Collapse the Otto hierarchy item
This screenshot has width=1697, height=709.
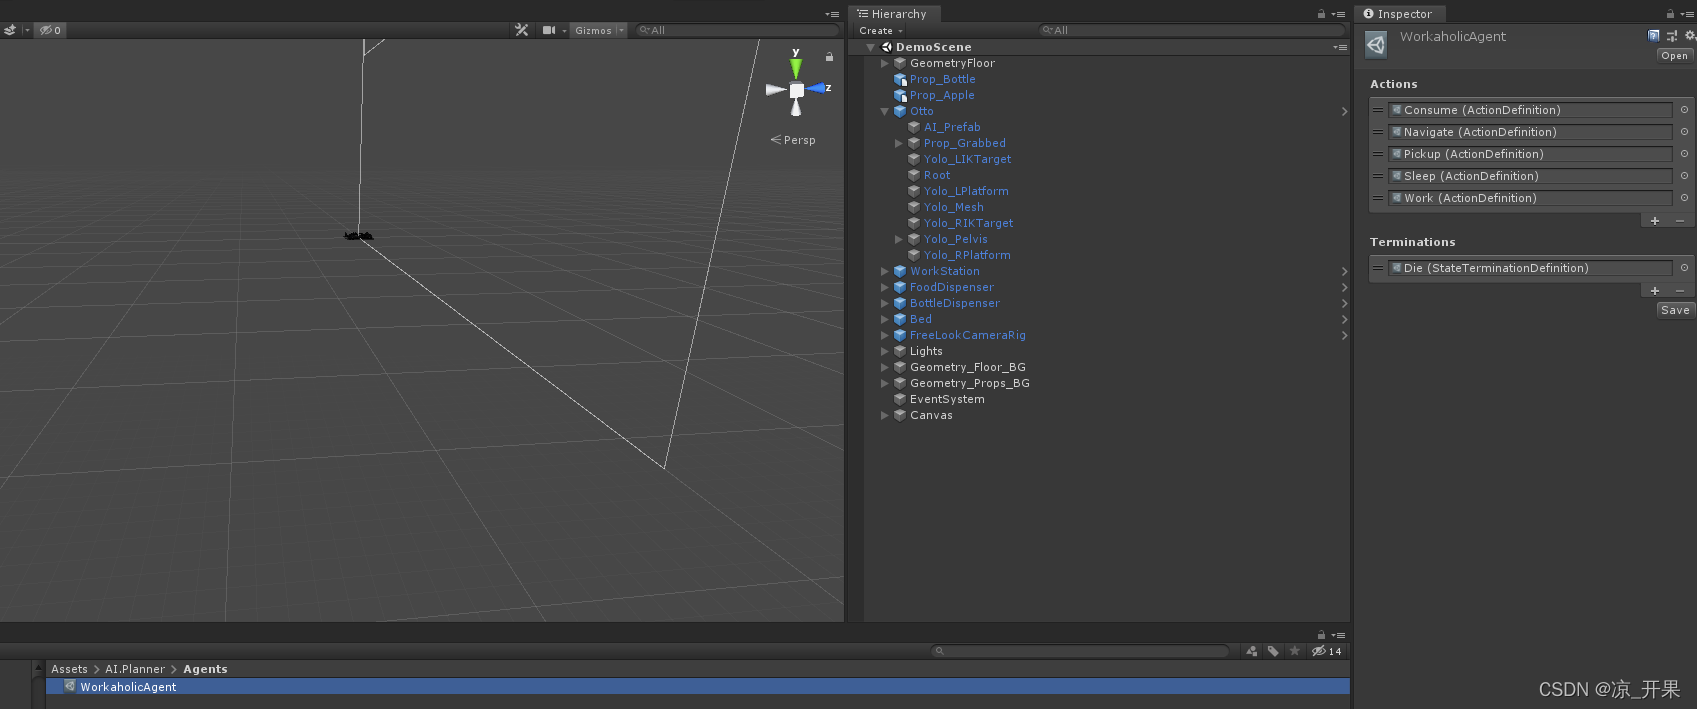tap(884, 111)
